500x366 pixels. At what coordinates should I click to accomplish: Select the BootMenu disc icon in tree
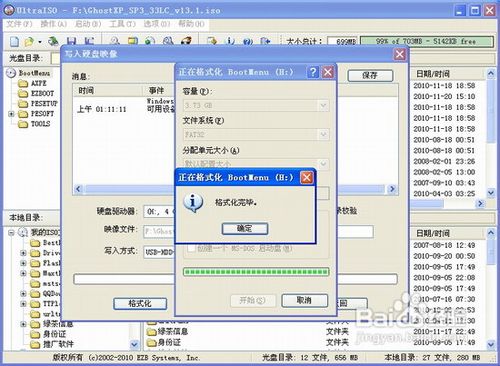pos(11,73)
